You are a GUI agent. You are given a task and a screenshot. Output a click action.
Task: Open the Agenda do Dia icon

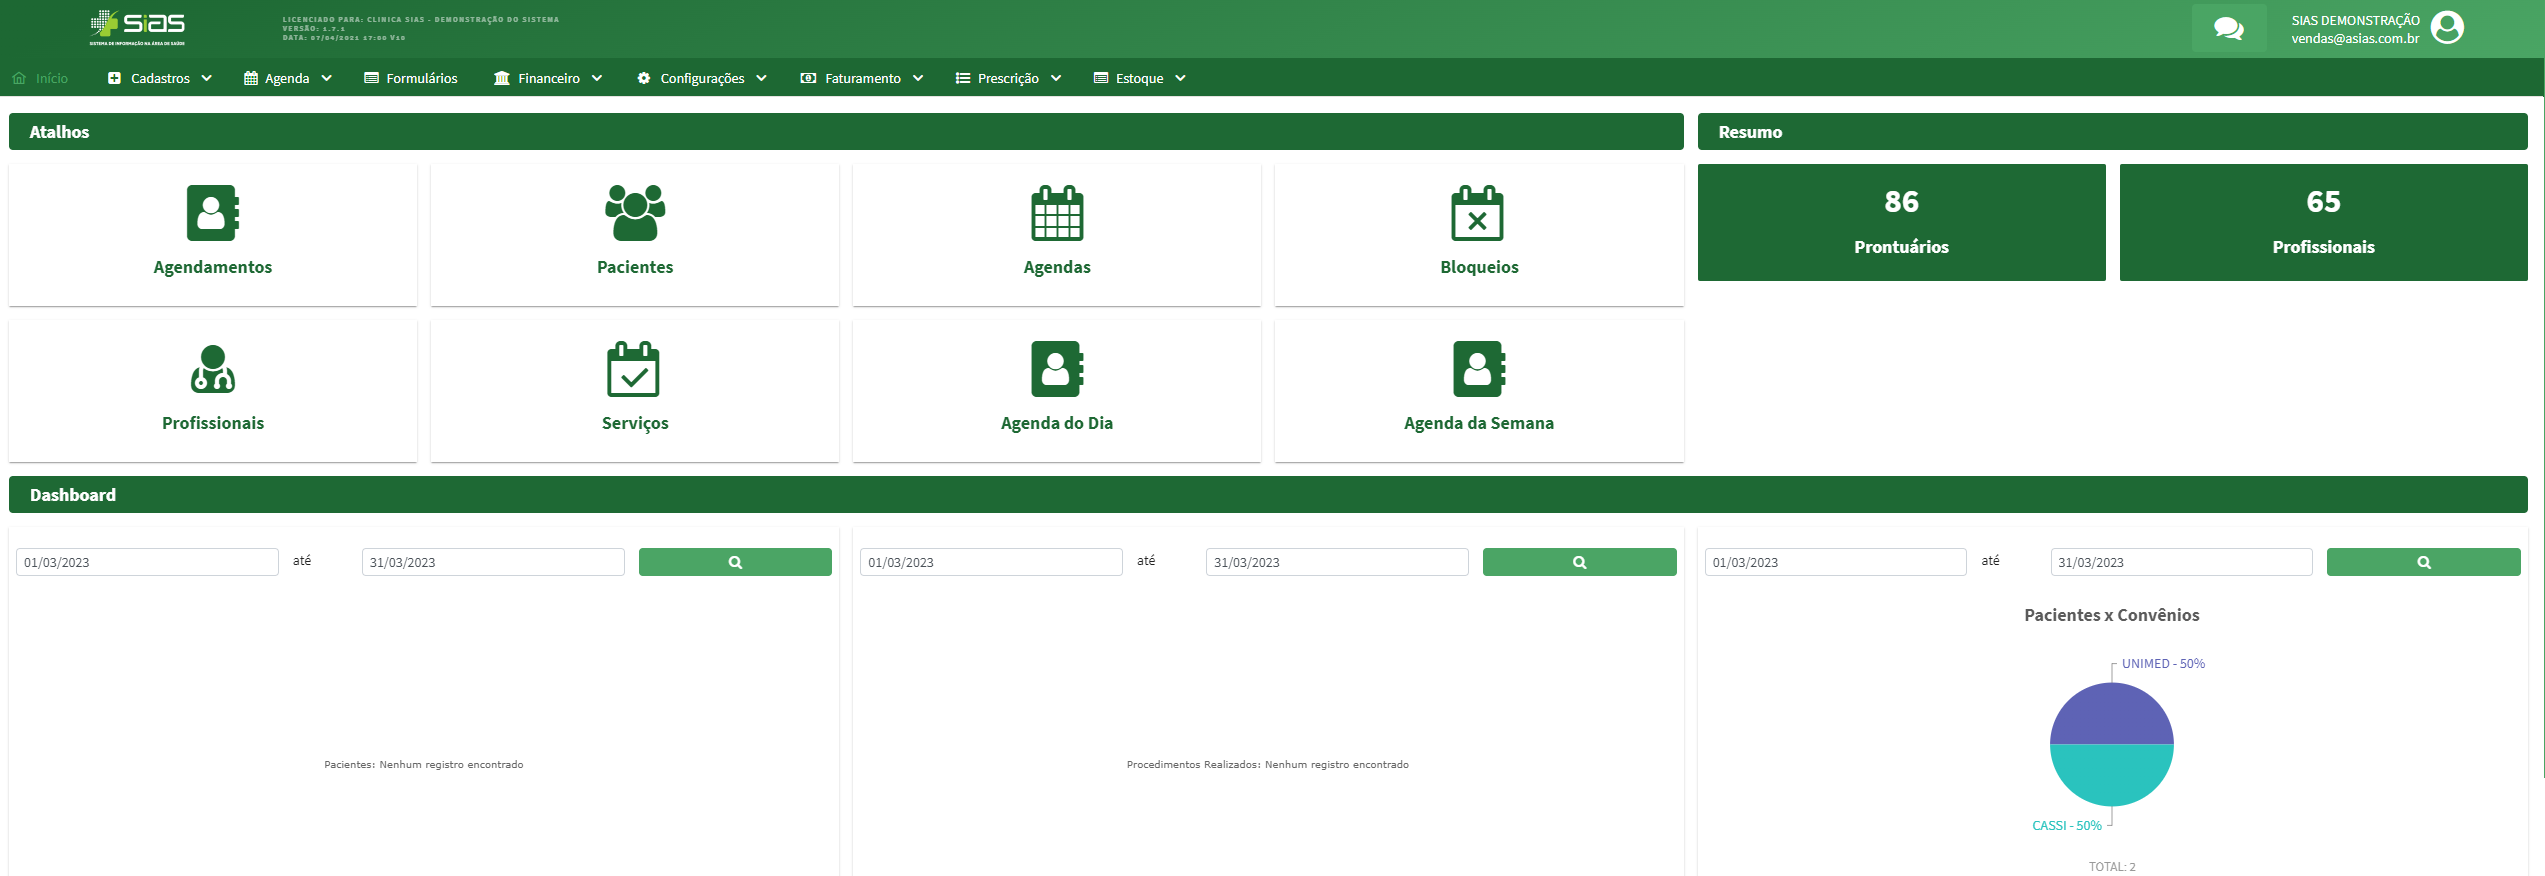tap(1057, 369)
